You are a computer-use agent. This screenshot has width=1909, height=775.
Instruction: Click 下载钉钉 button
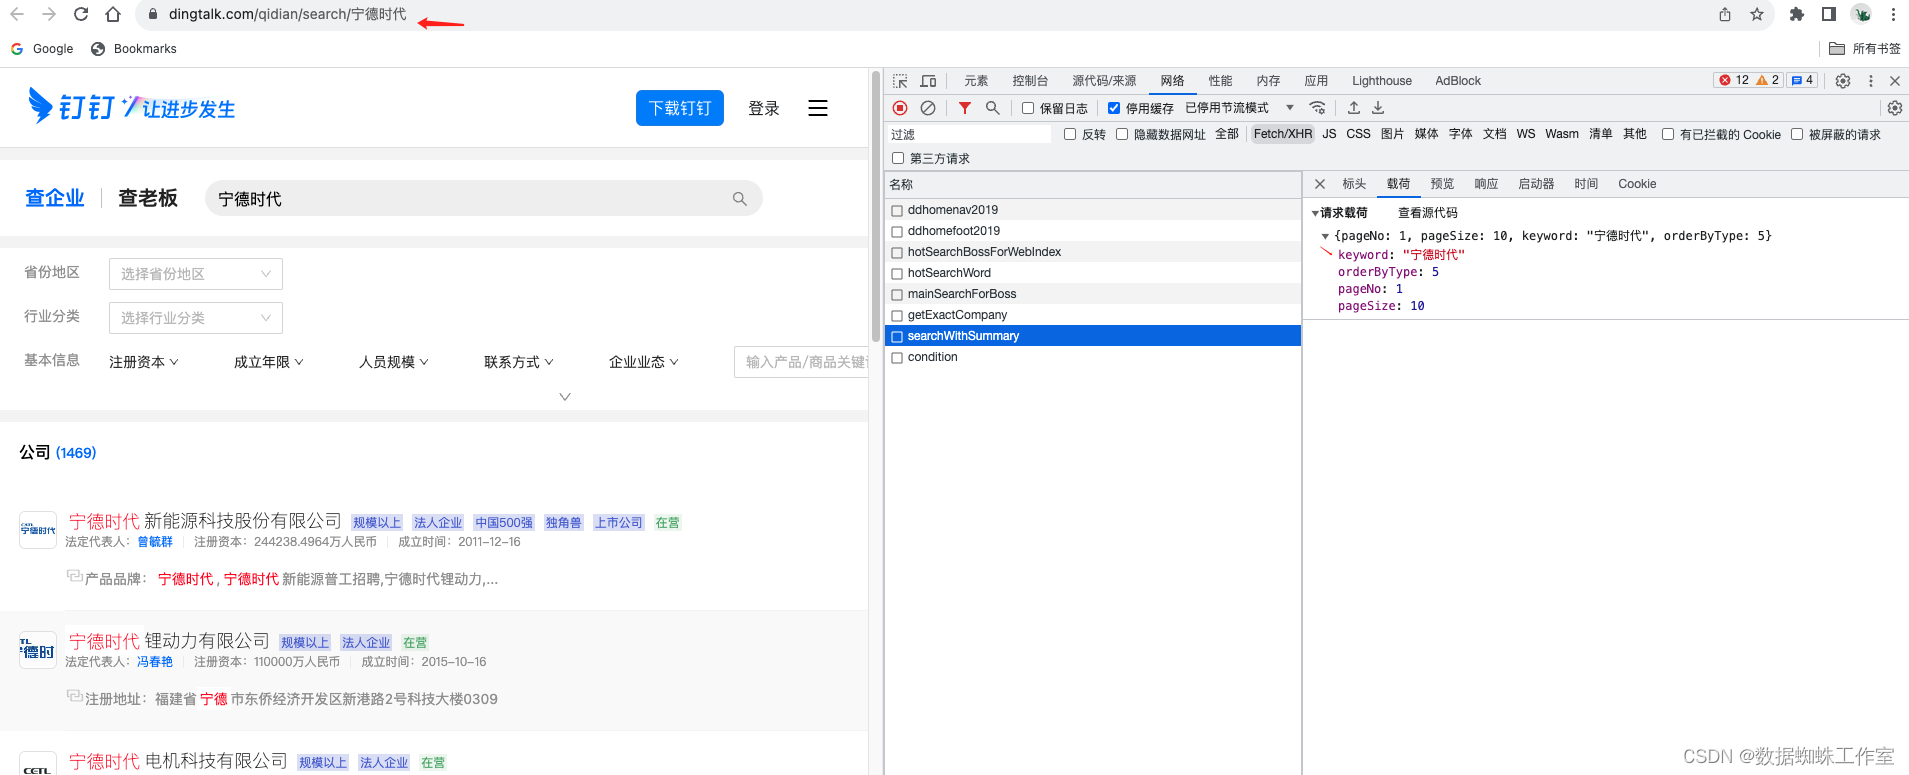coord(680,108)
